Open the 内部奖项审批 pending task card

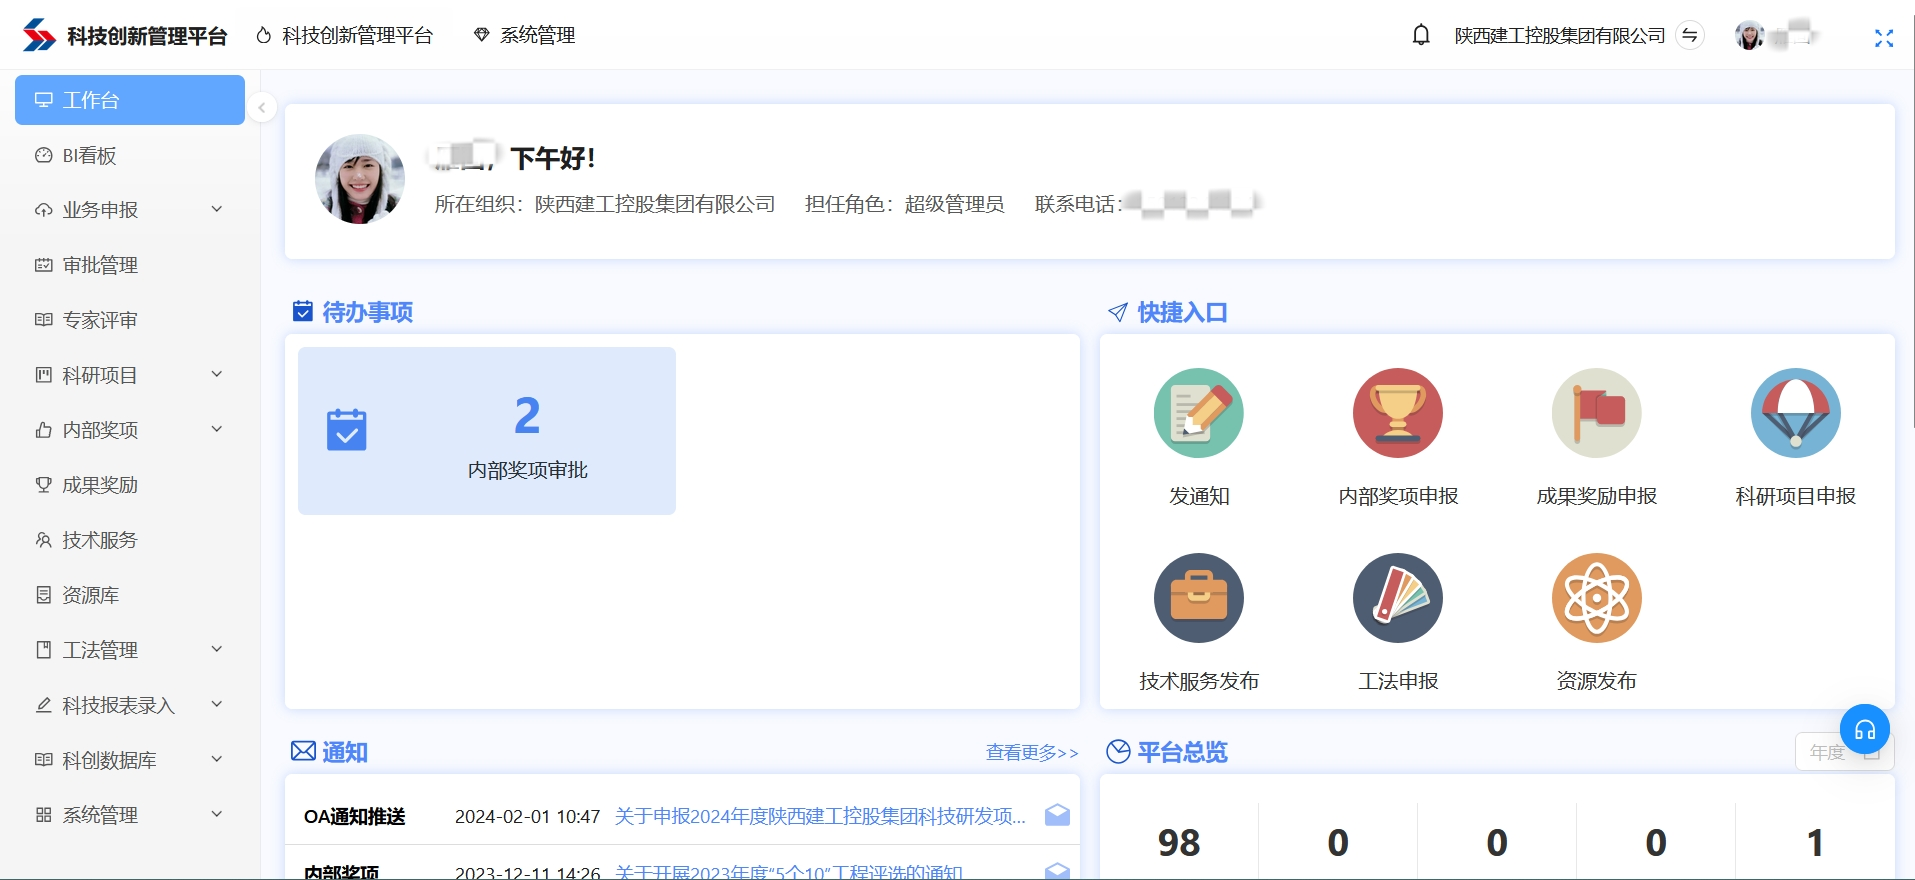point(487,431)
